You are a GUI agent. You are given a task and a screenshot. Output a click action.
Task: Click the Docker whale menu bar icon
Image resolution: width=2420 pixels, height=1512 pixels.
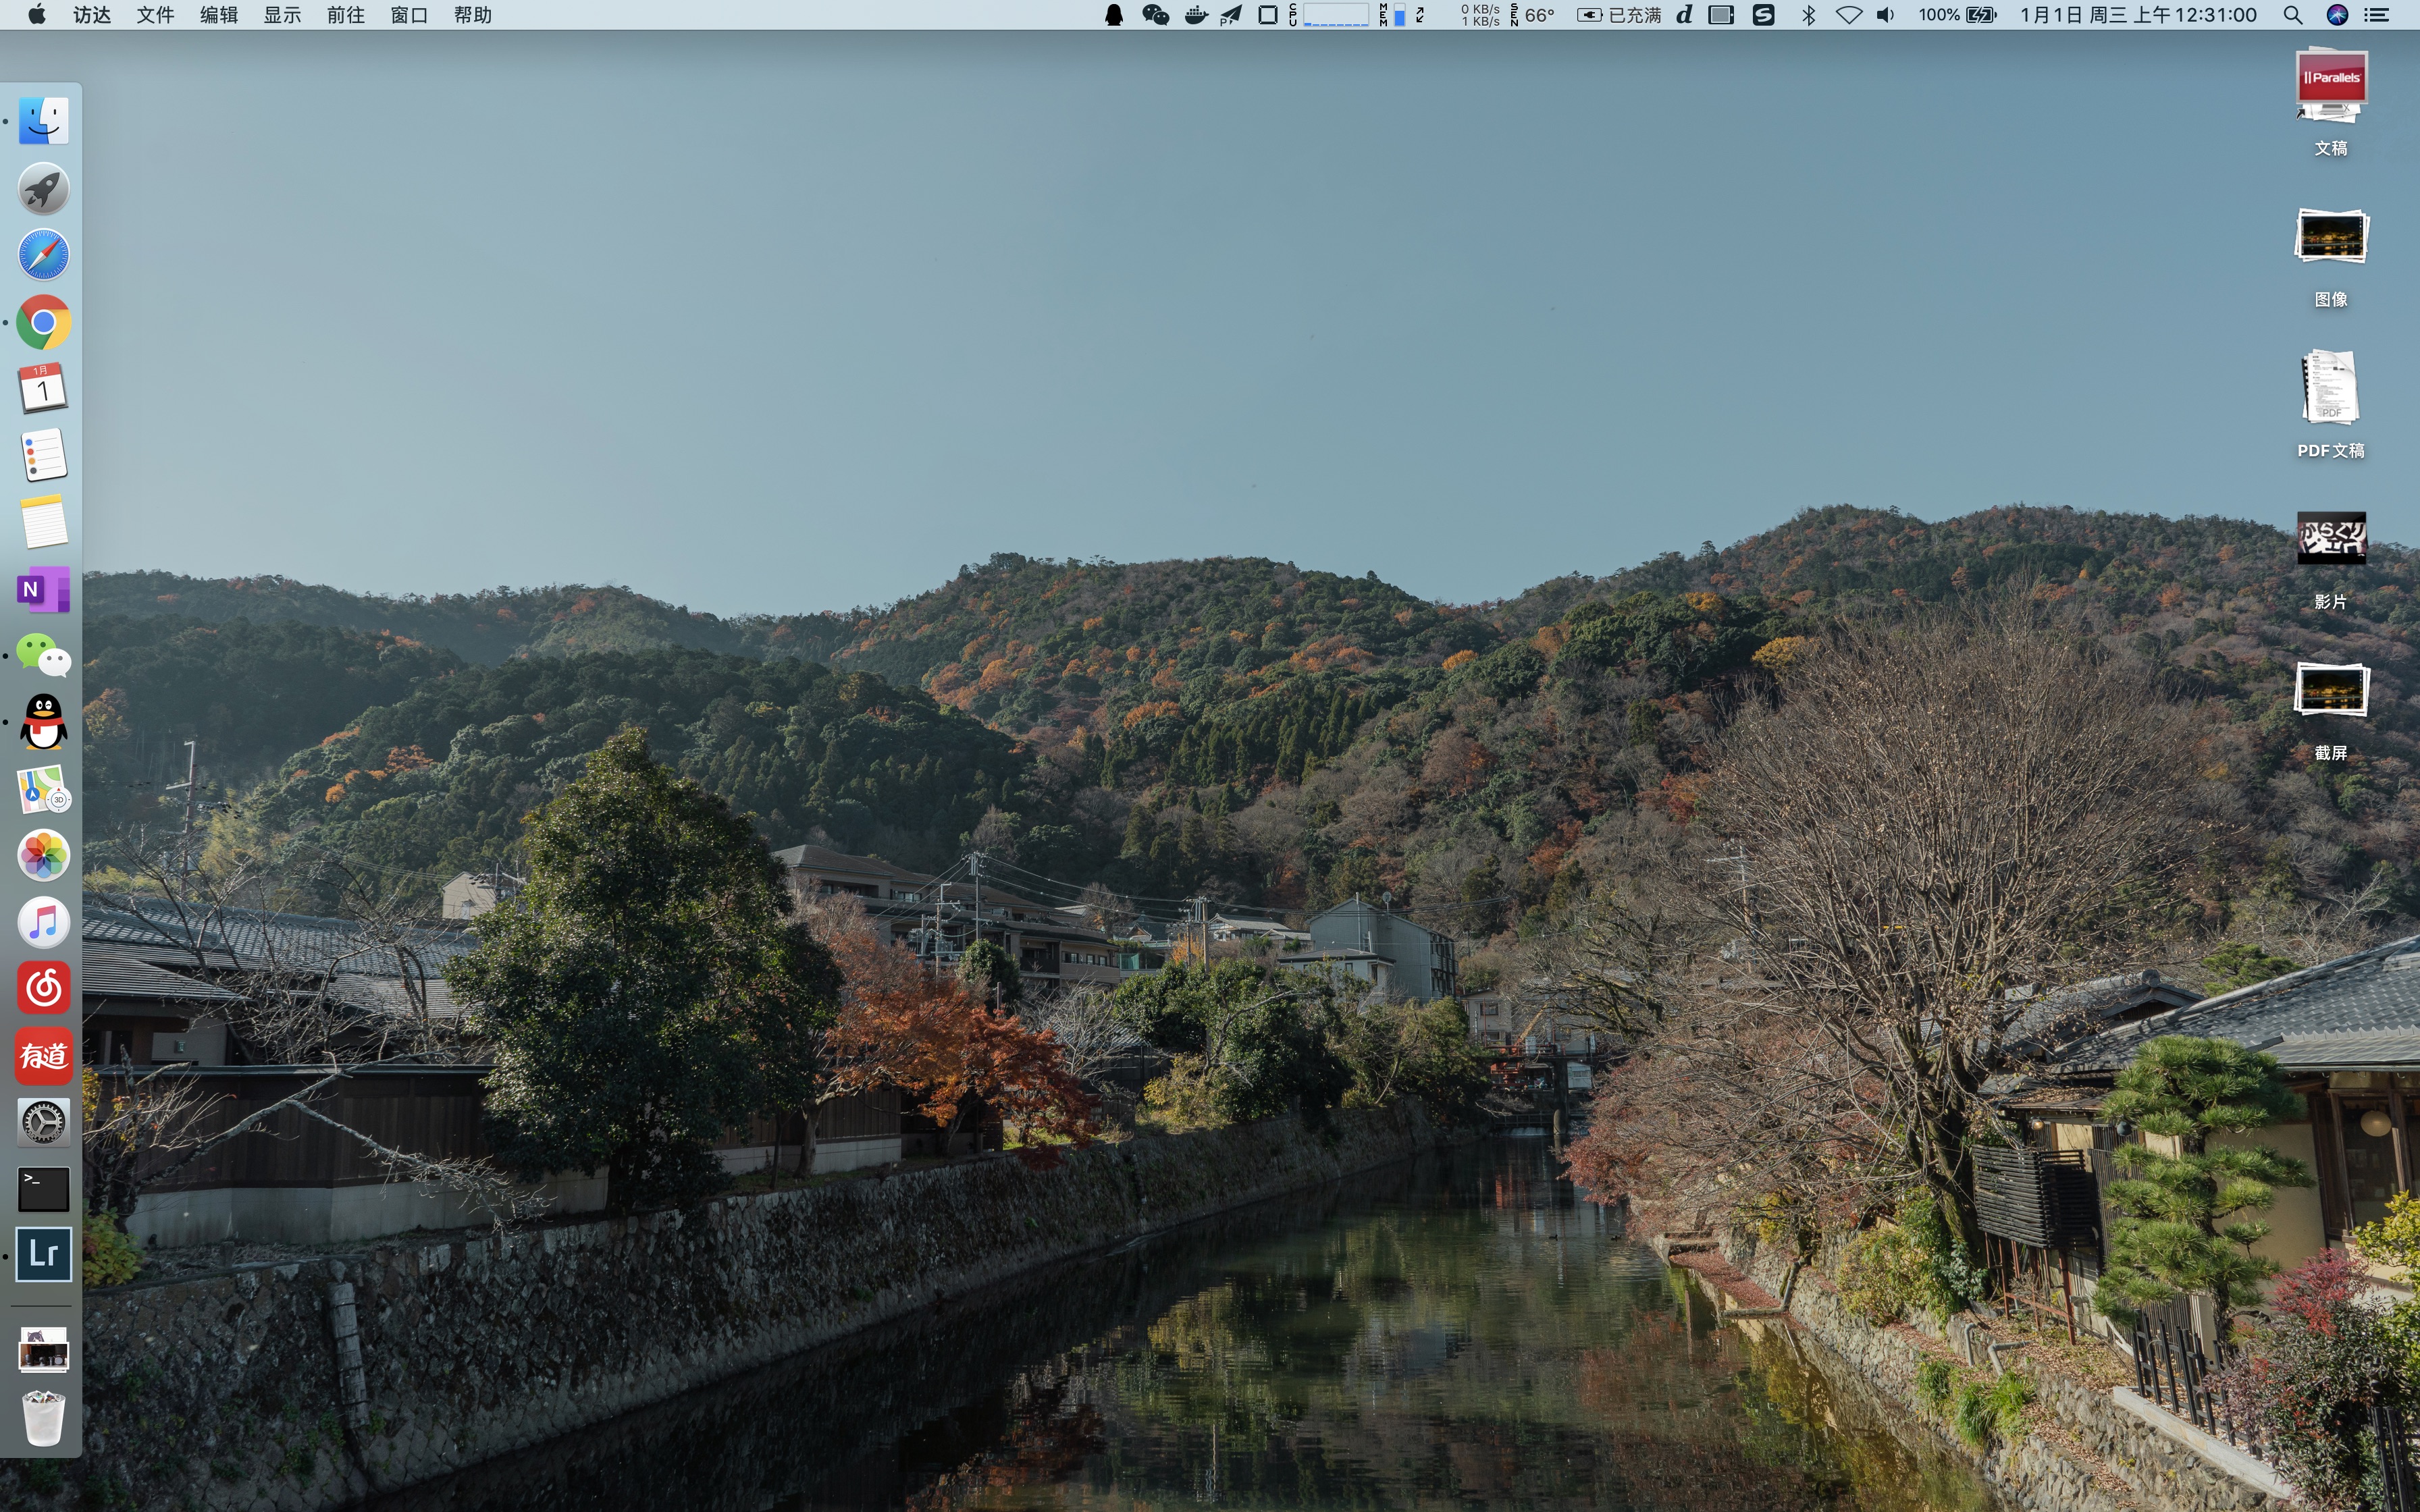[x=1195, y=15]
